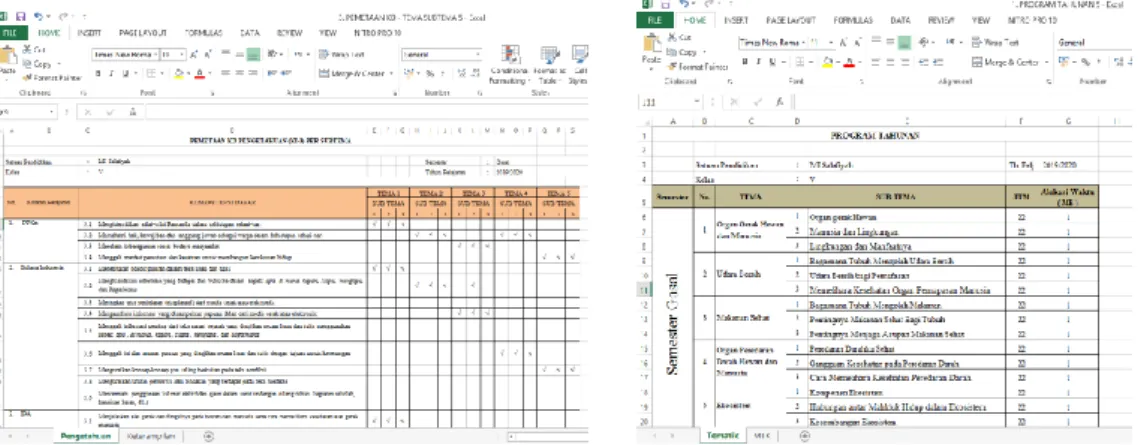Select Tematik sheet tab in right window

[x=722, y=435]
